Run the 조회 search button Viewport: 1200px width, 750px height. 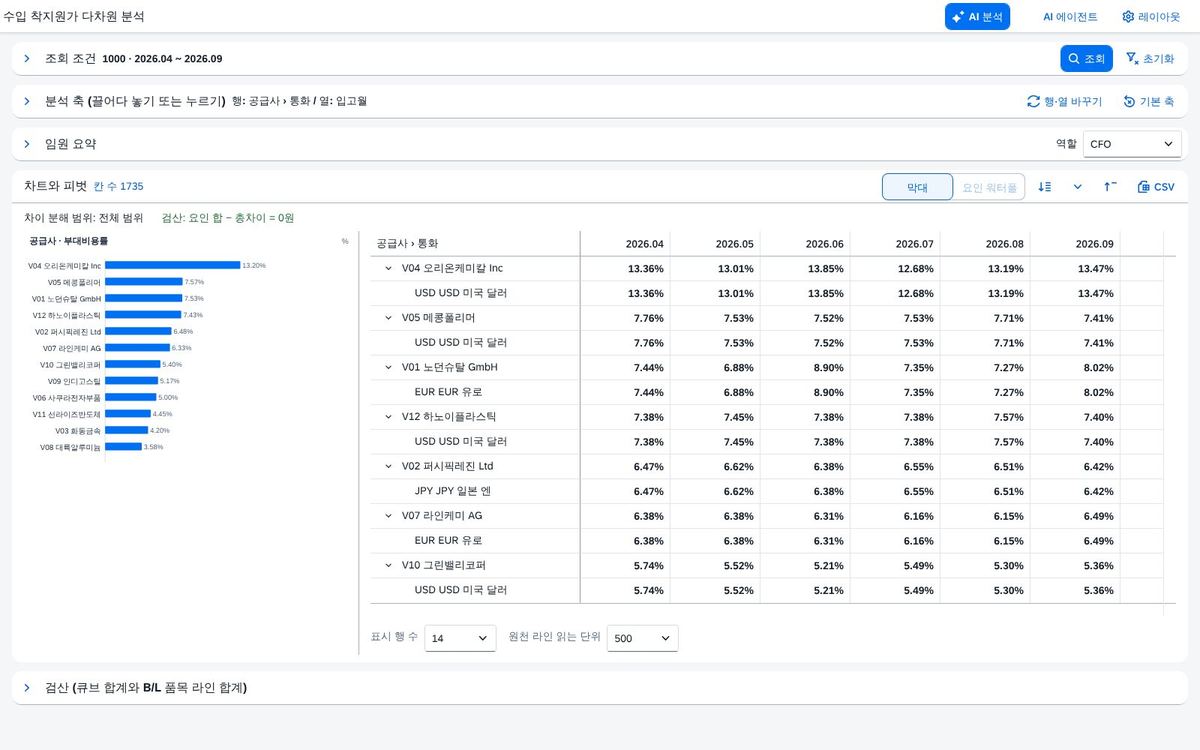tap(1086, 59)
